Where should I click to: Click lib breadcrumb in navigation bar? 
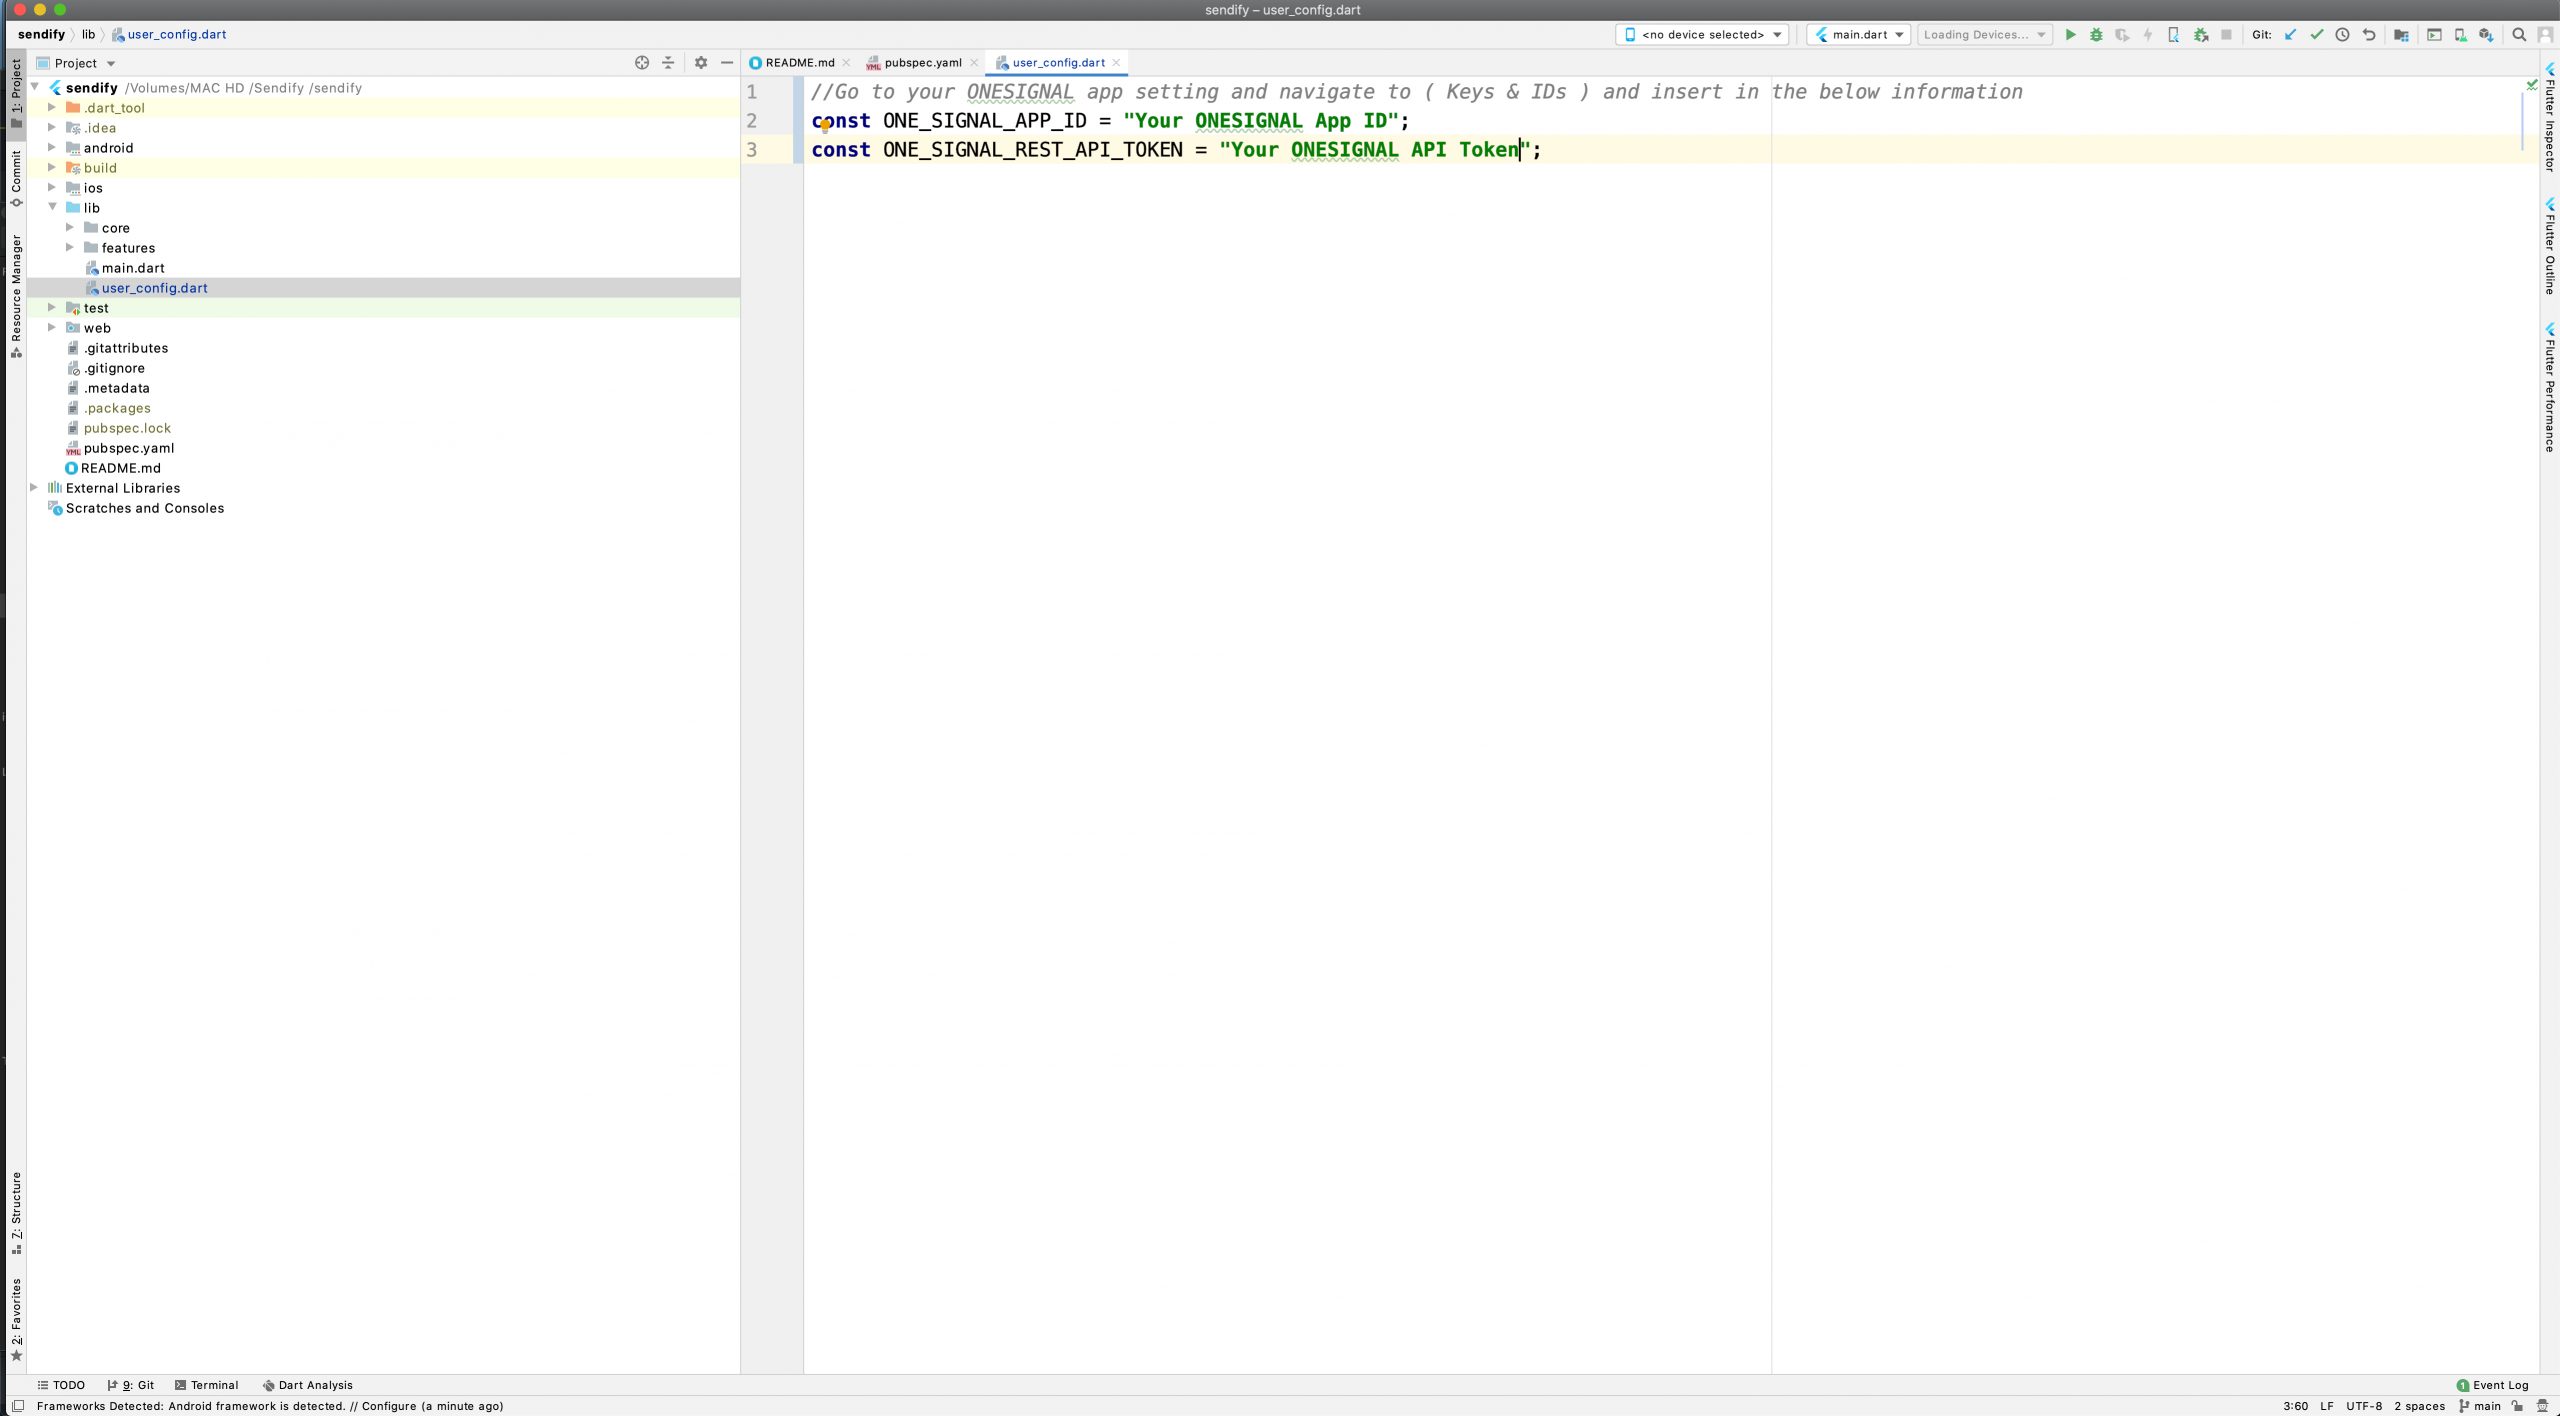(88, 34)
